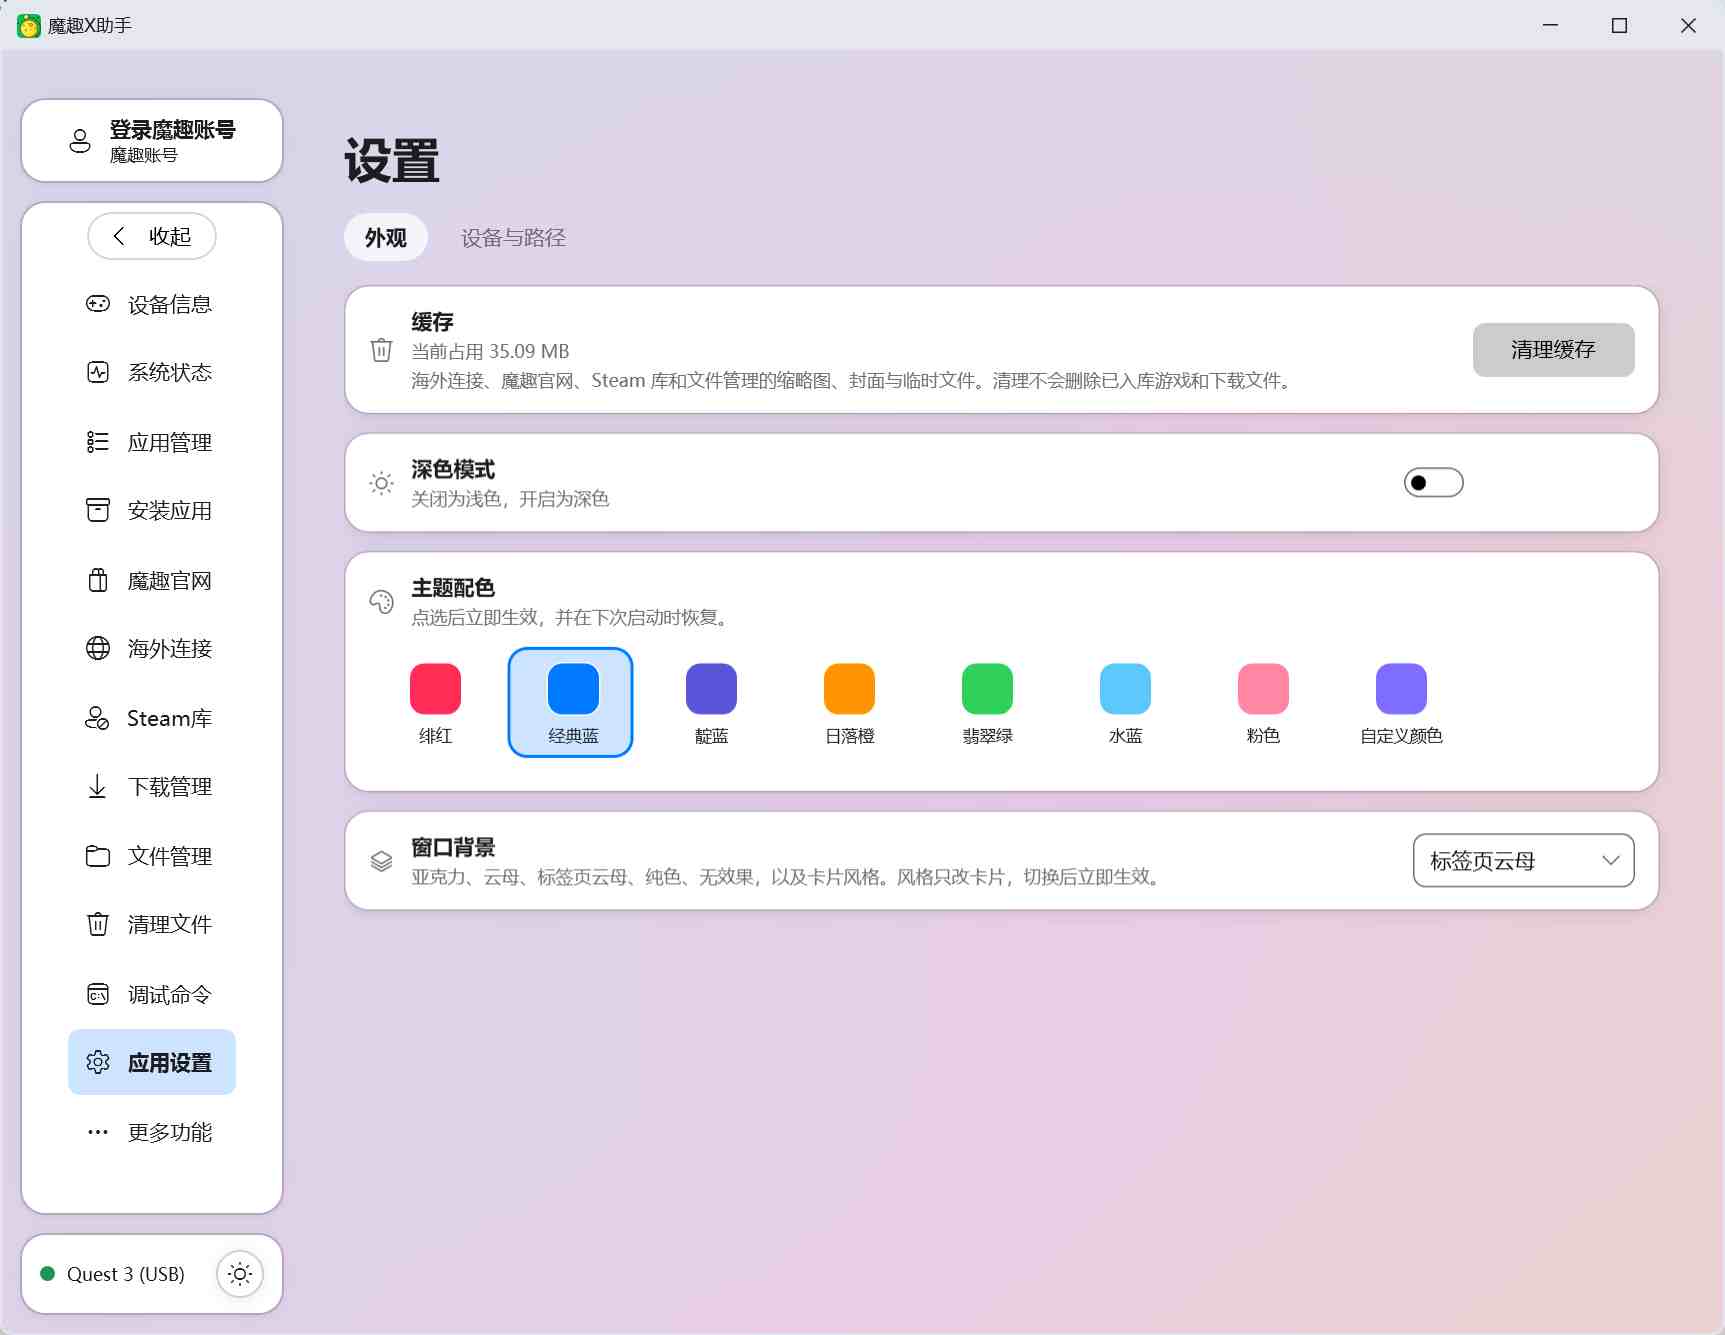Select 应用设置 in the sidebar
1725x1335 pixels.
[x=152, y=1062]
